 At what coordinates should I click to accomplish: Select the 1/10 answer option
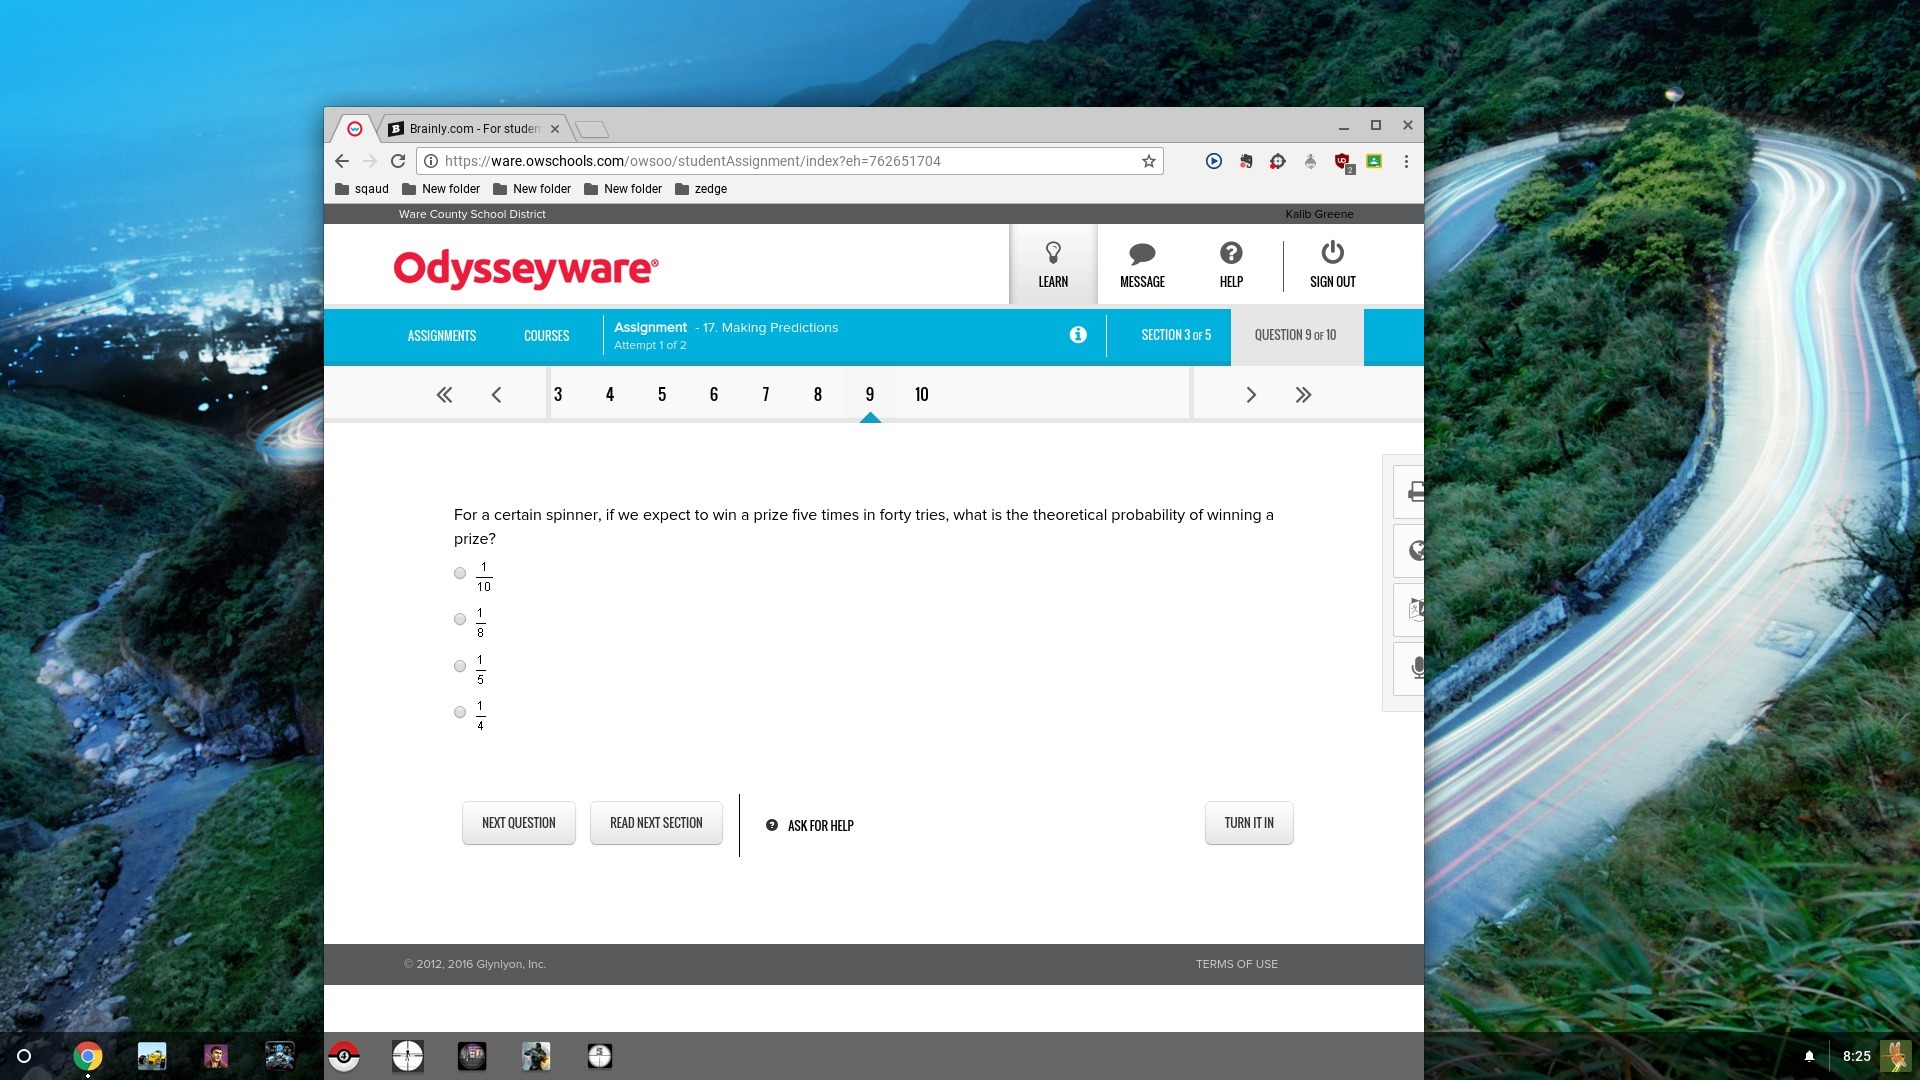tap(460, 573)
